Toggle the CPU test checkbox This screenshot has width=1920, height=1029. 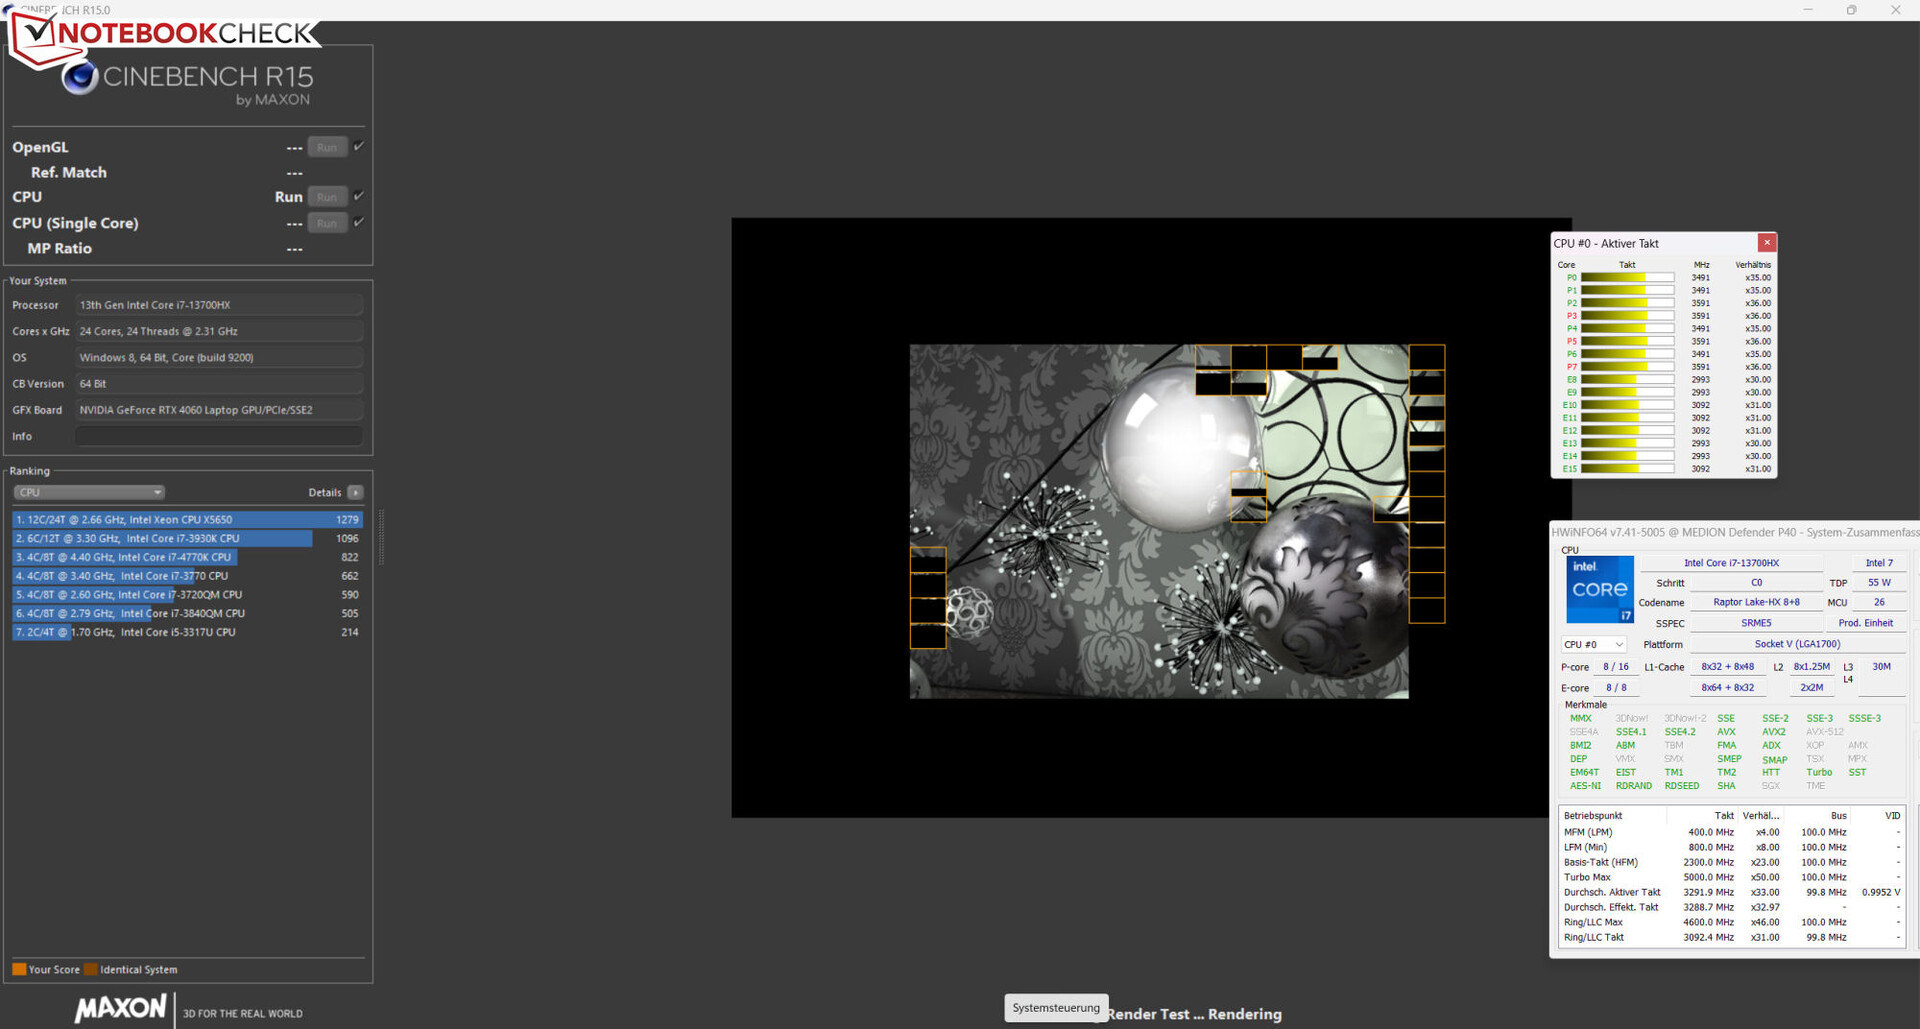pyautogui.click(x=359, y=196)
